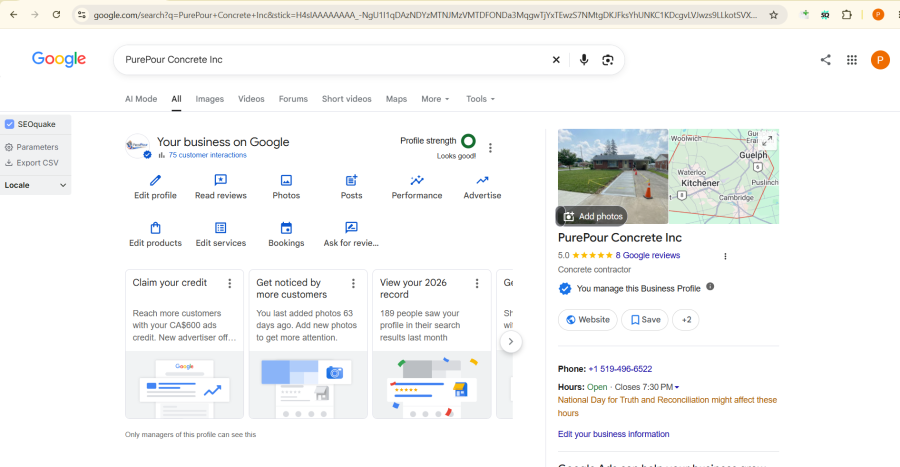Call the phone number +1 519-496-6522

[620, 369]
